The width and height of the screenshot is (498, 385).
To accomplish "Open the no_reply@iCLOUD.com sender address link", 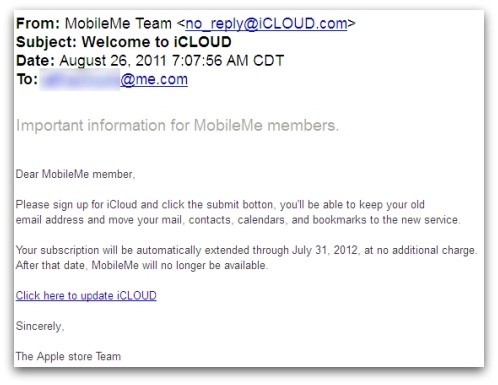I will pyautogui.click(x=266, y=24).
